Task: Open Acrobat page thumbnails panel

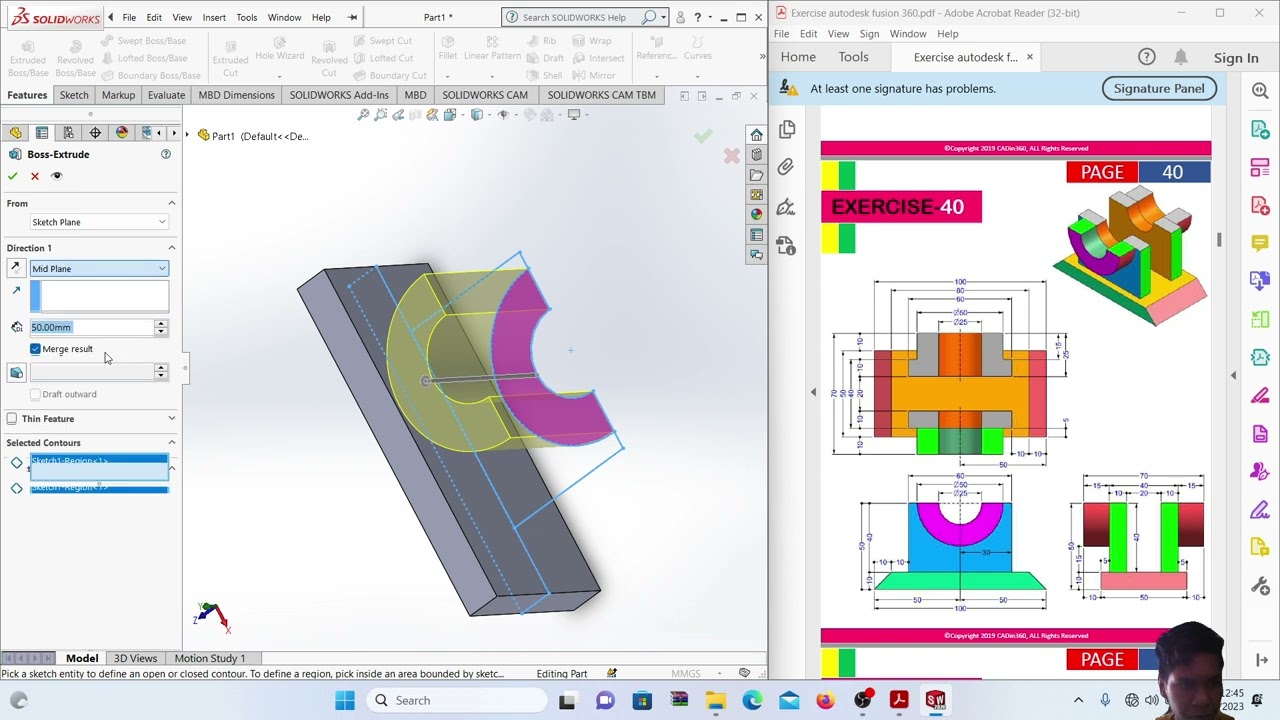Action: click(786, 129)
